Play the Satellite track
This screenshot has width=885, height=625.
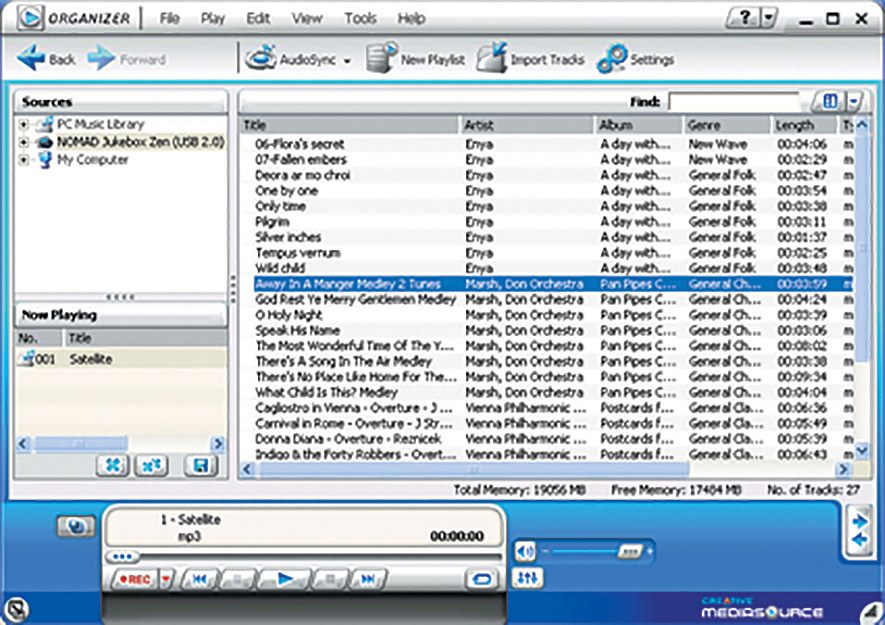285,579
